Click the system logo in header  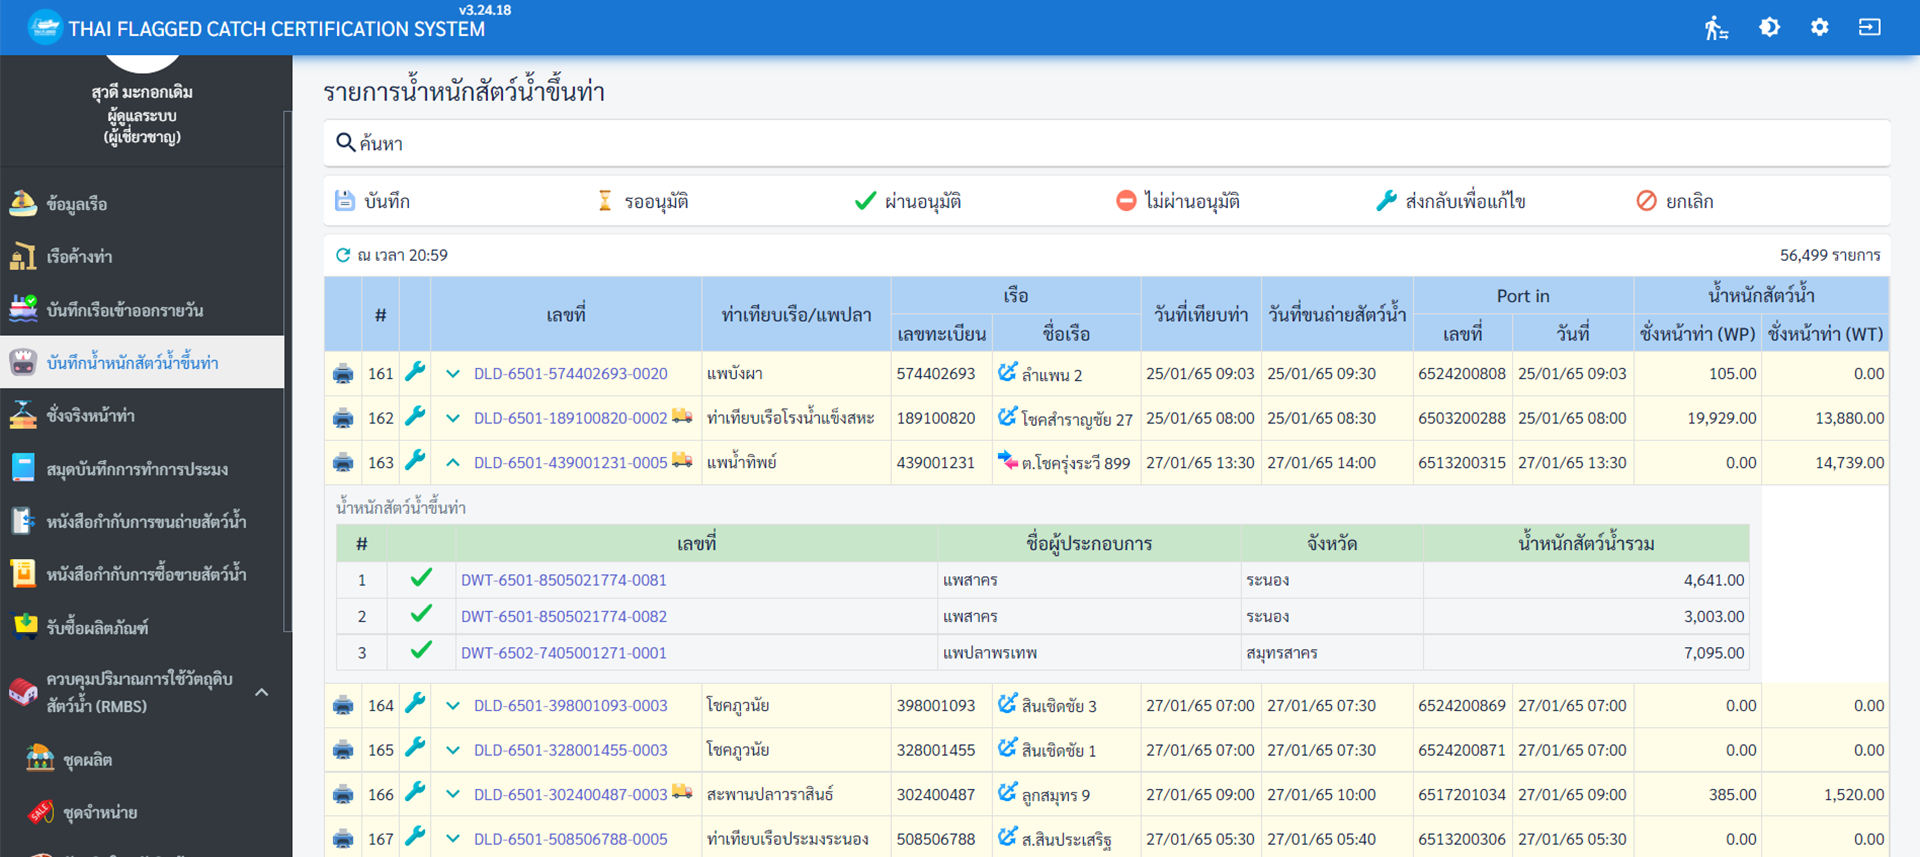coord(45,28)
